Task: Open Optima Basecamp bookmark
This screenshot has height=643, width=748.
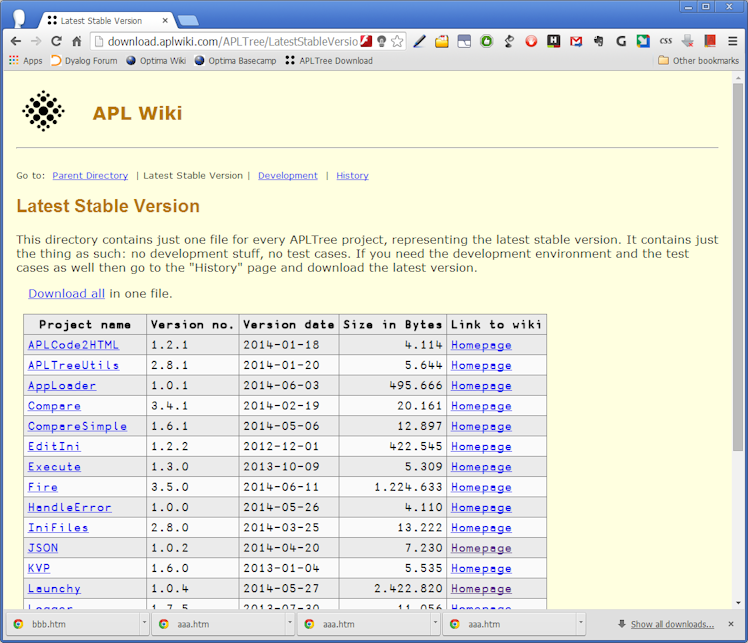Action: (x=236, y=61)
